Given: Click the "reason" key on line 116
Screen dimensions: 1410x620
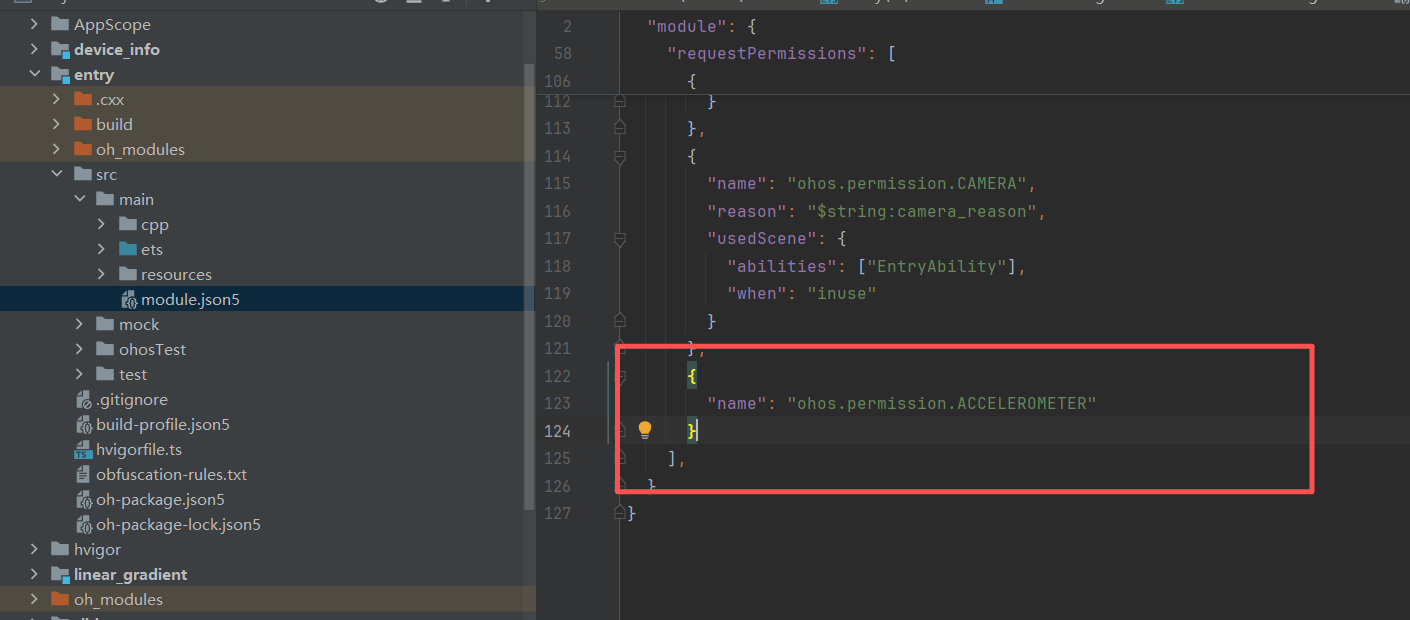Looking at the screenshot, I should [747, 211].
